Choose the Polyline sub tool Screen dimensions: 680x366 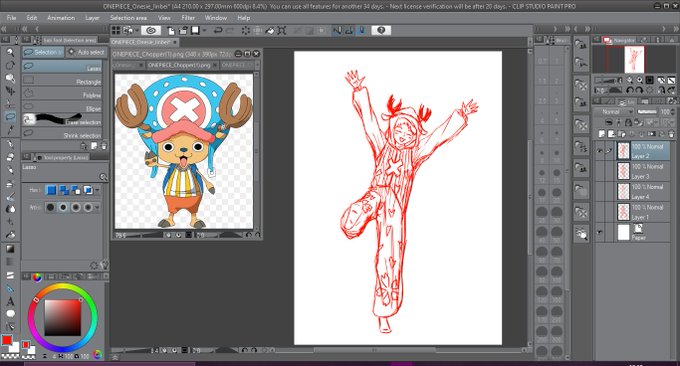coord(62,94)
